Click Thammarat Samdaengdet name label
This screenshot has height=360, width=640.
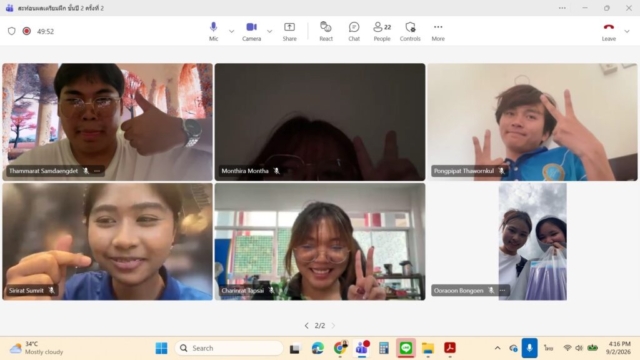(x=43, y=171)
